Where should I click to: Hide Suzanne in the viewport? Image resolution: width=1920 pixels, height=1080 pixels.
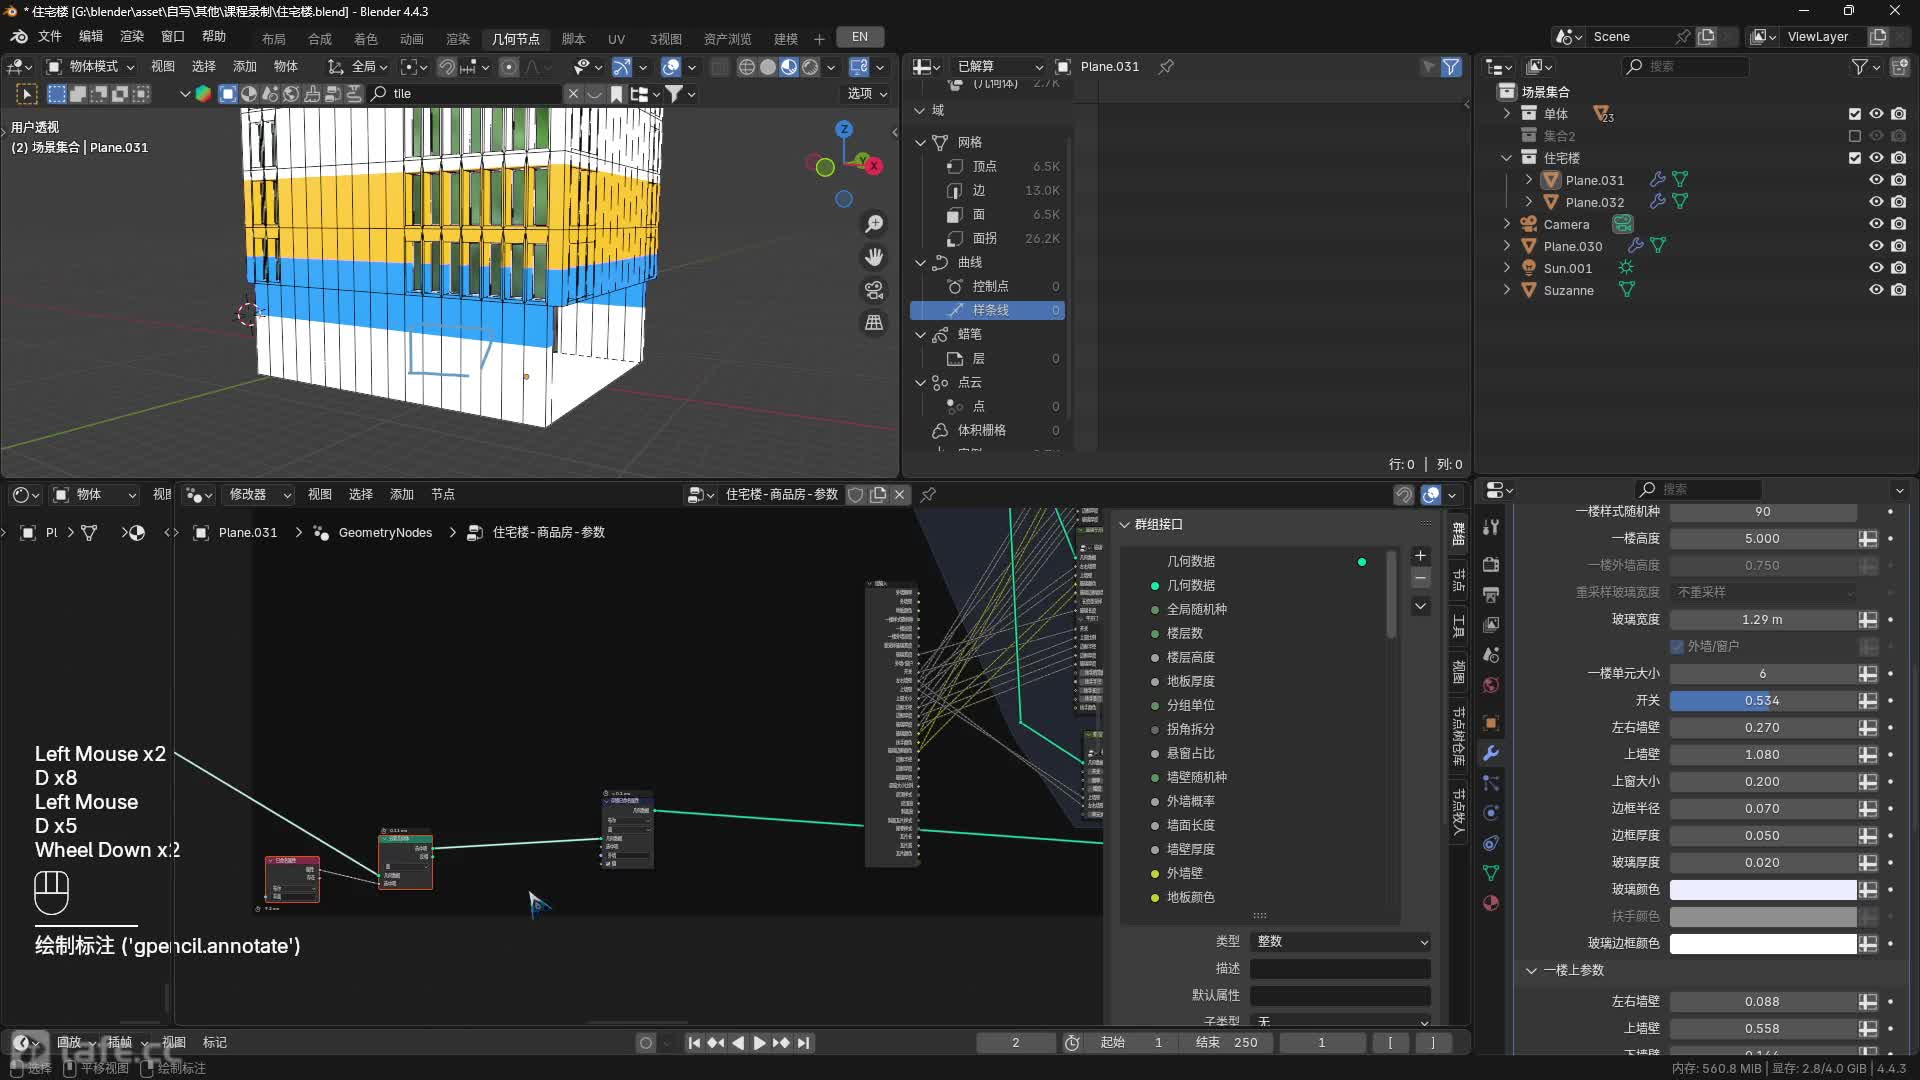tap(1876, 290)
